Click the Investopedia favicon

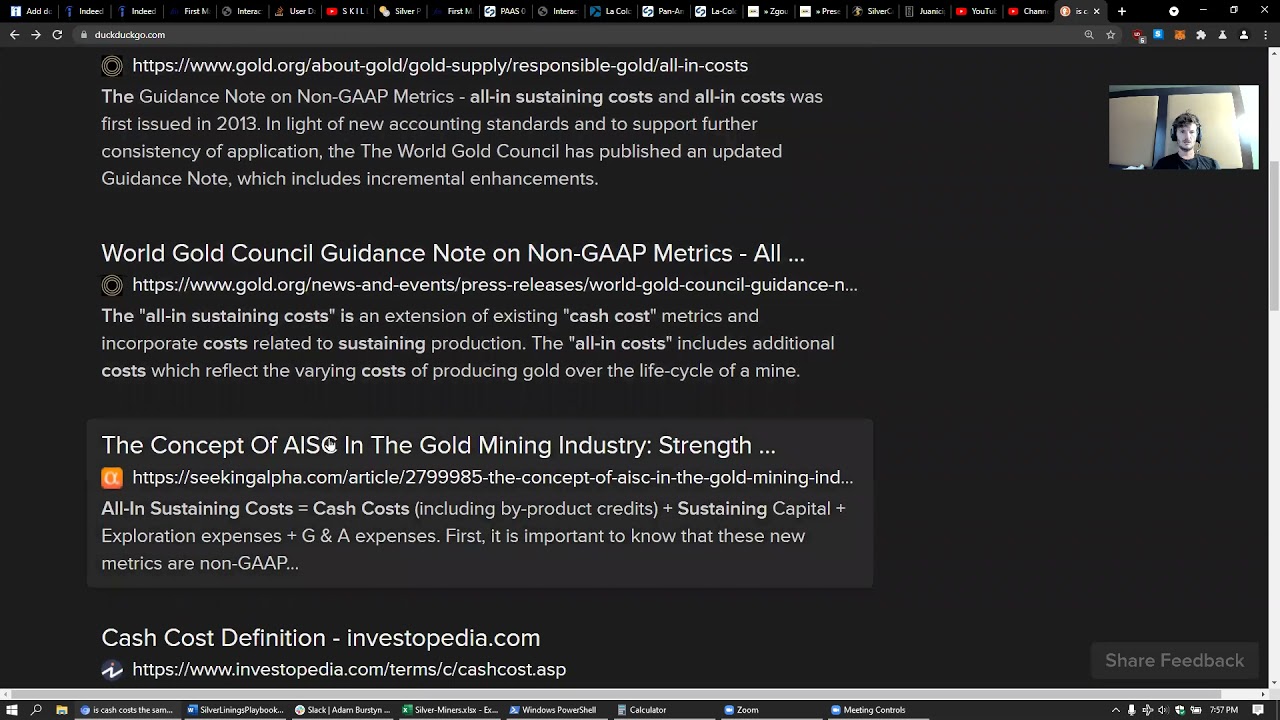tap(112, 670)
